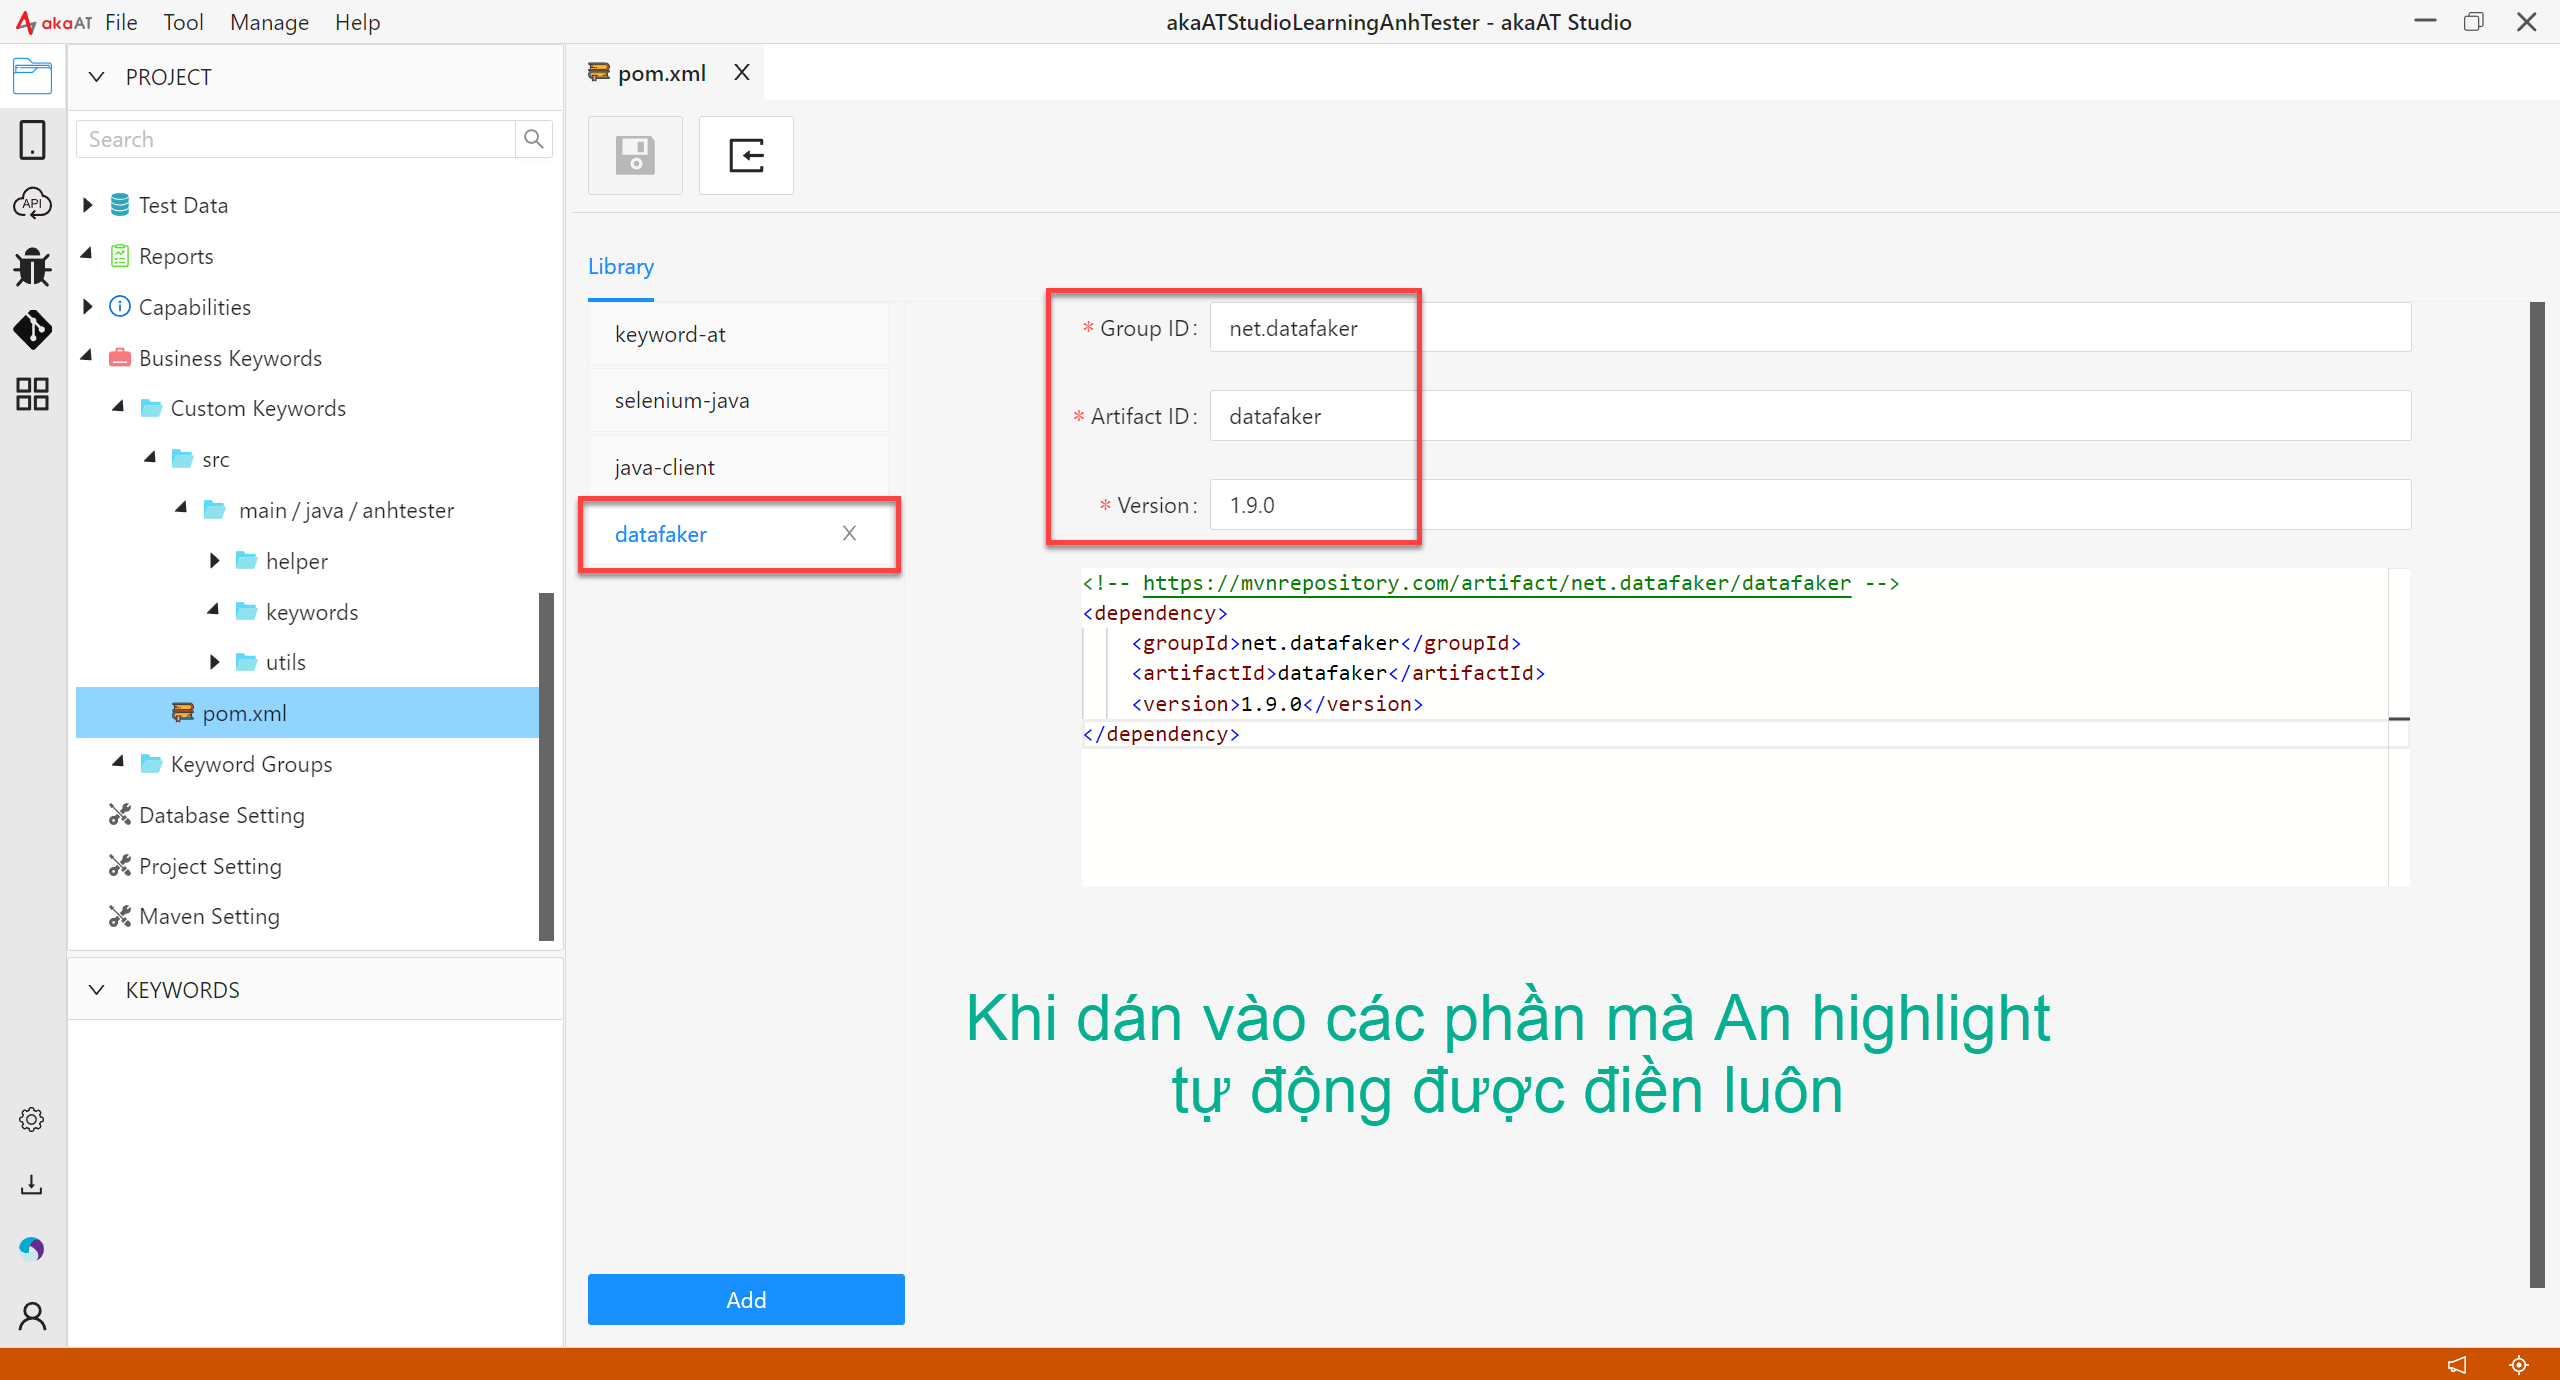The width and height of the screenshot is (2560, 1380).
Task: Click the Database Setting tools icon
Action: (x=120, y=815)
